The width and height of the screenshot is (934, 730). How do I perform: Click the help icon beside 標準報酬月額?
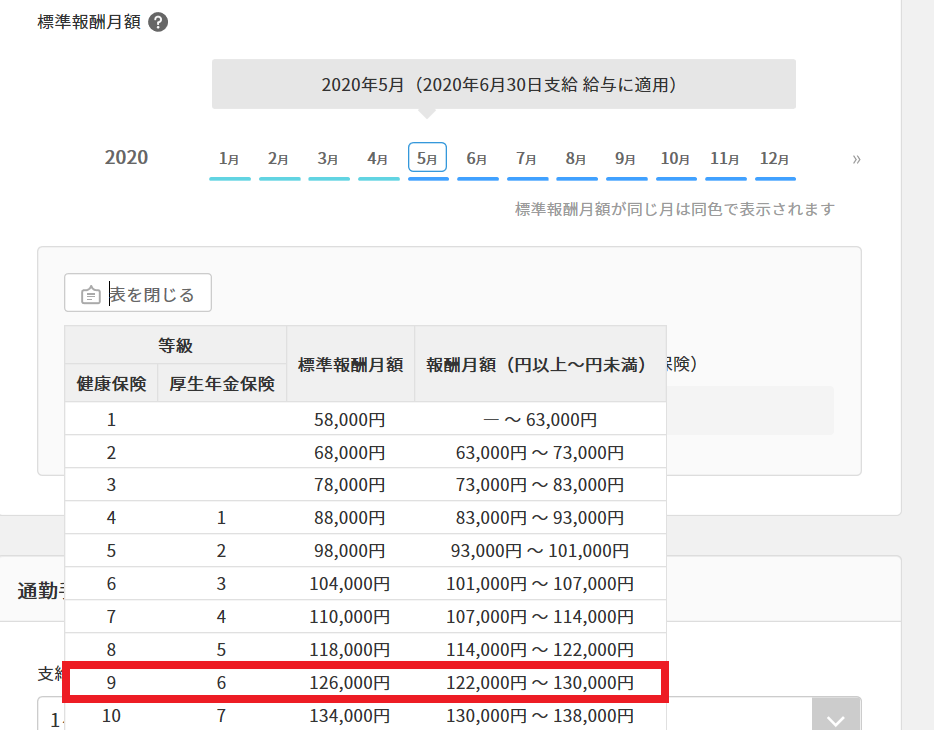coord(158,22)
